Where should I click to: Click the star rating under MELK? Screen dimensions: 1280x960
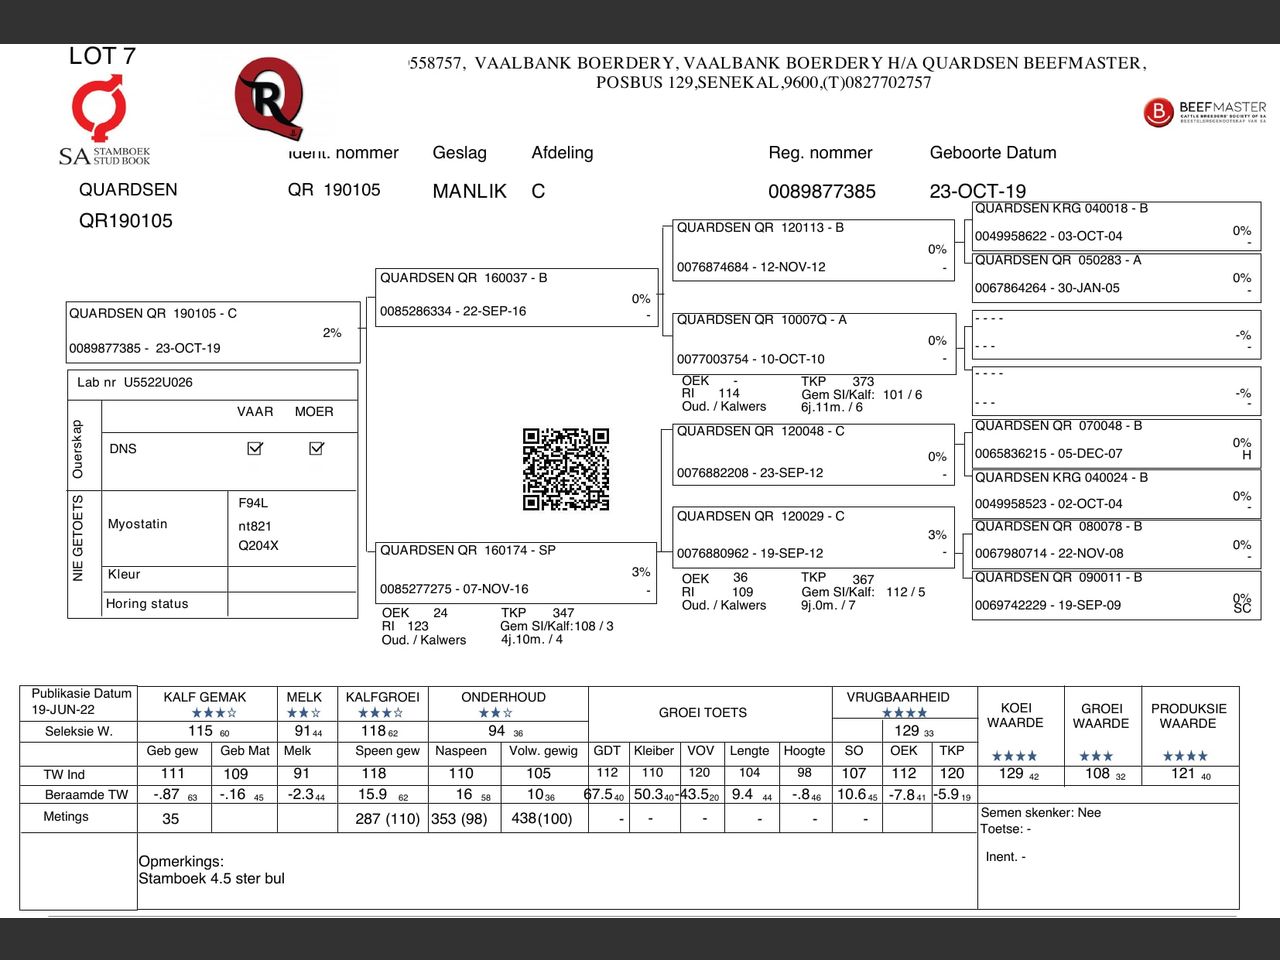[x=303, y=713]
